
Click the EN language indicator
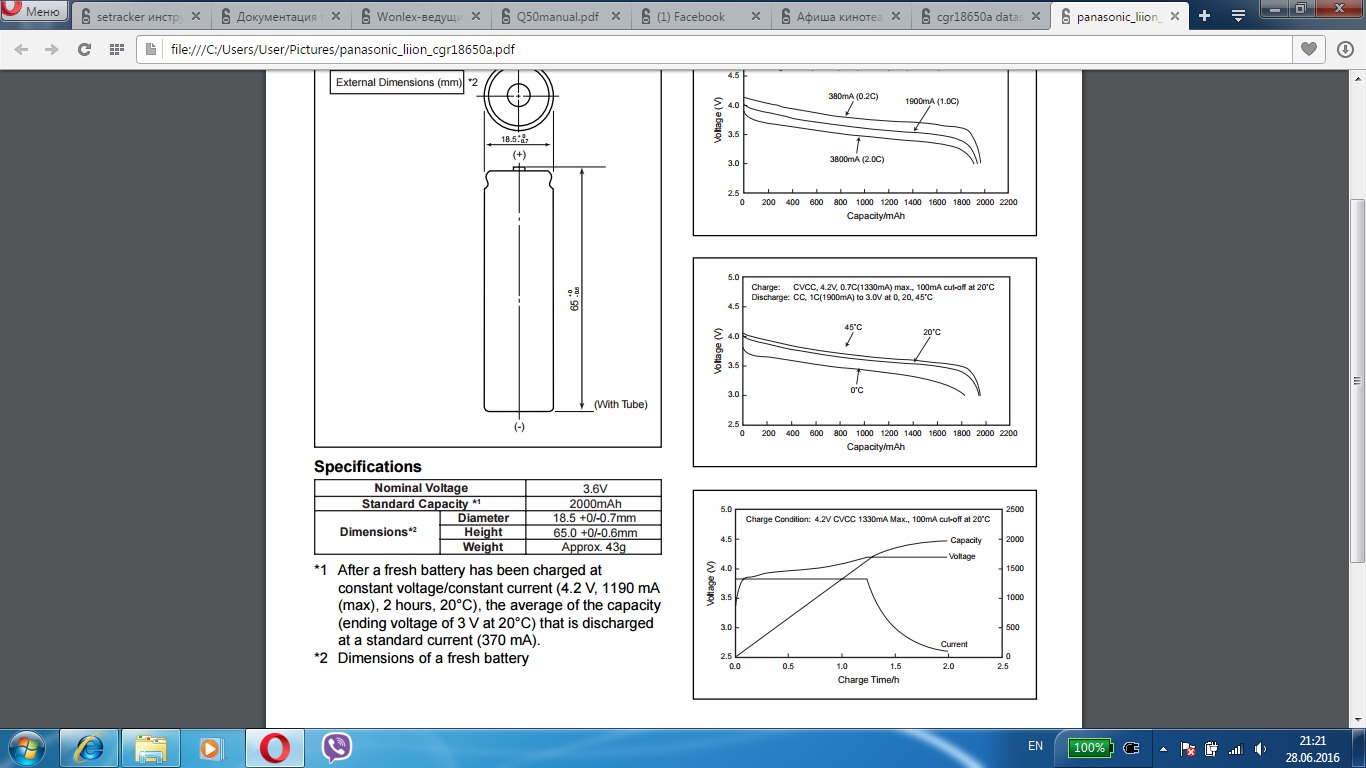point(1035,747)
